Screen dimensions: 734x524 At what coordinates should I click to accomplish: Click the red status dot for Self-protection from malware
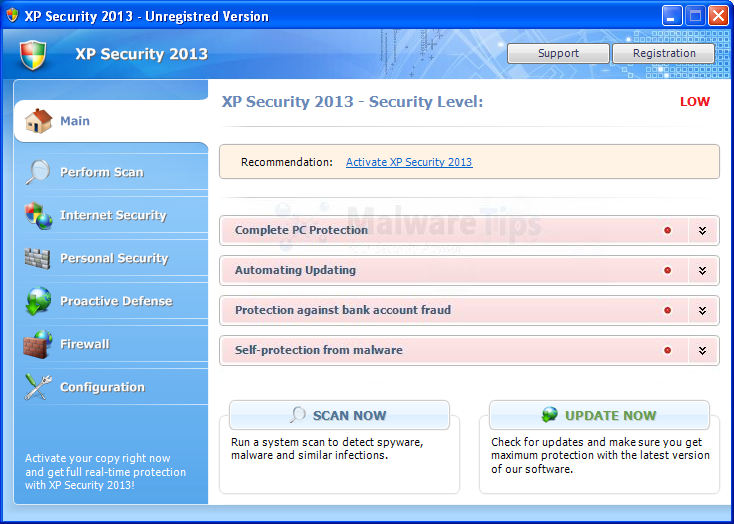pos(668,350)
